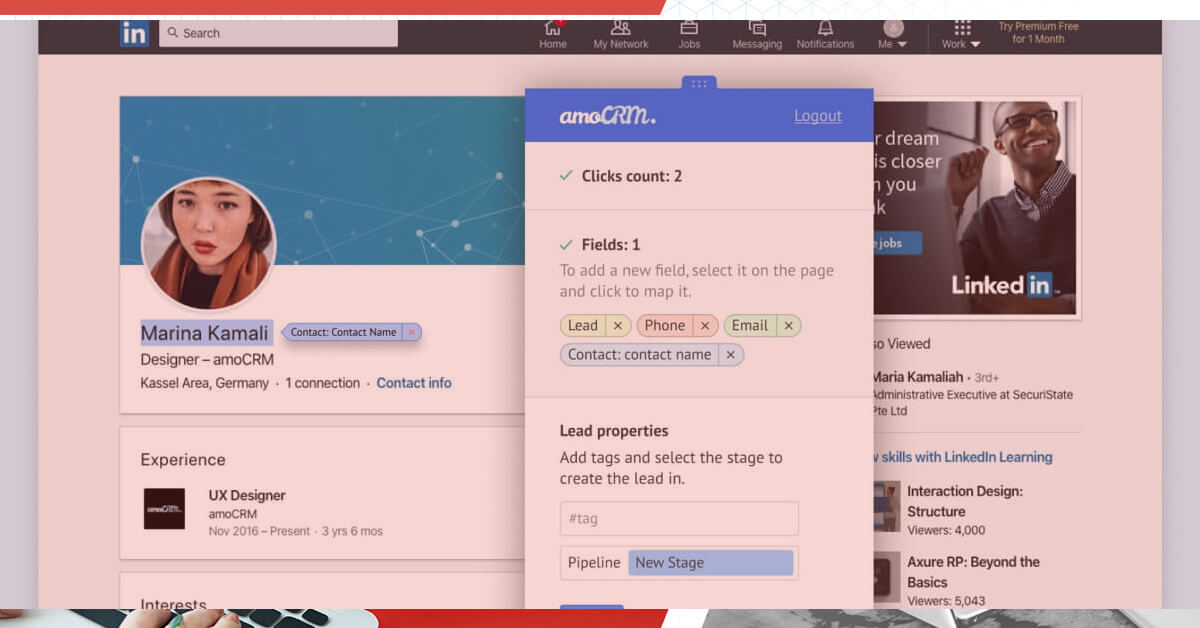Click Try Premium Free for 1 Month

pos(1038,33)
